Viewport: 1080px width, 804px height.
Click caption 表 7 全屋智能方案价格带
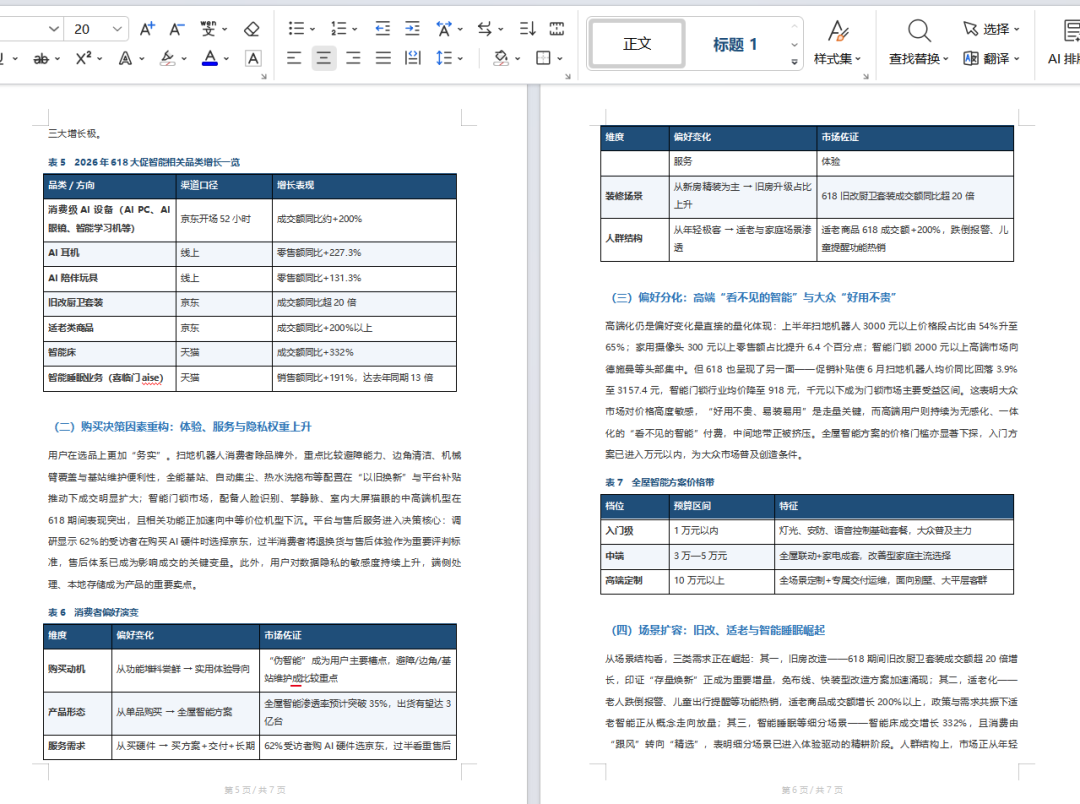[x=660, y=482]
